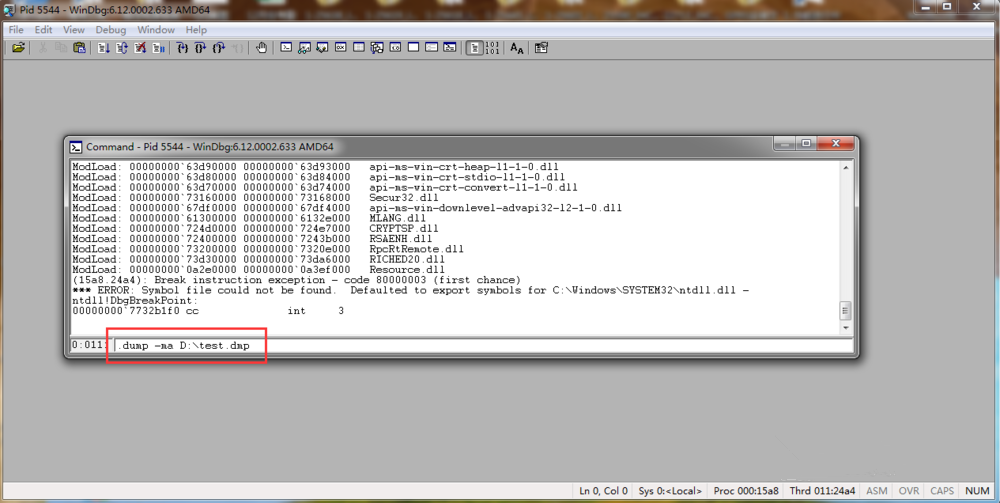The height and width of the screenshot is (503, 1000).
Task: Open the Font dialog icon
Action: (517, 48)
